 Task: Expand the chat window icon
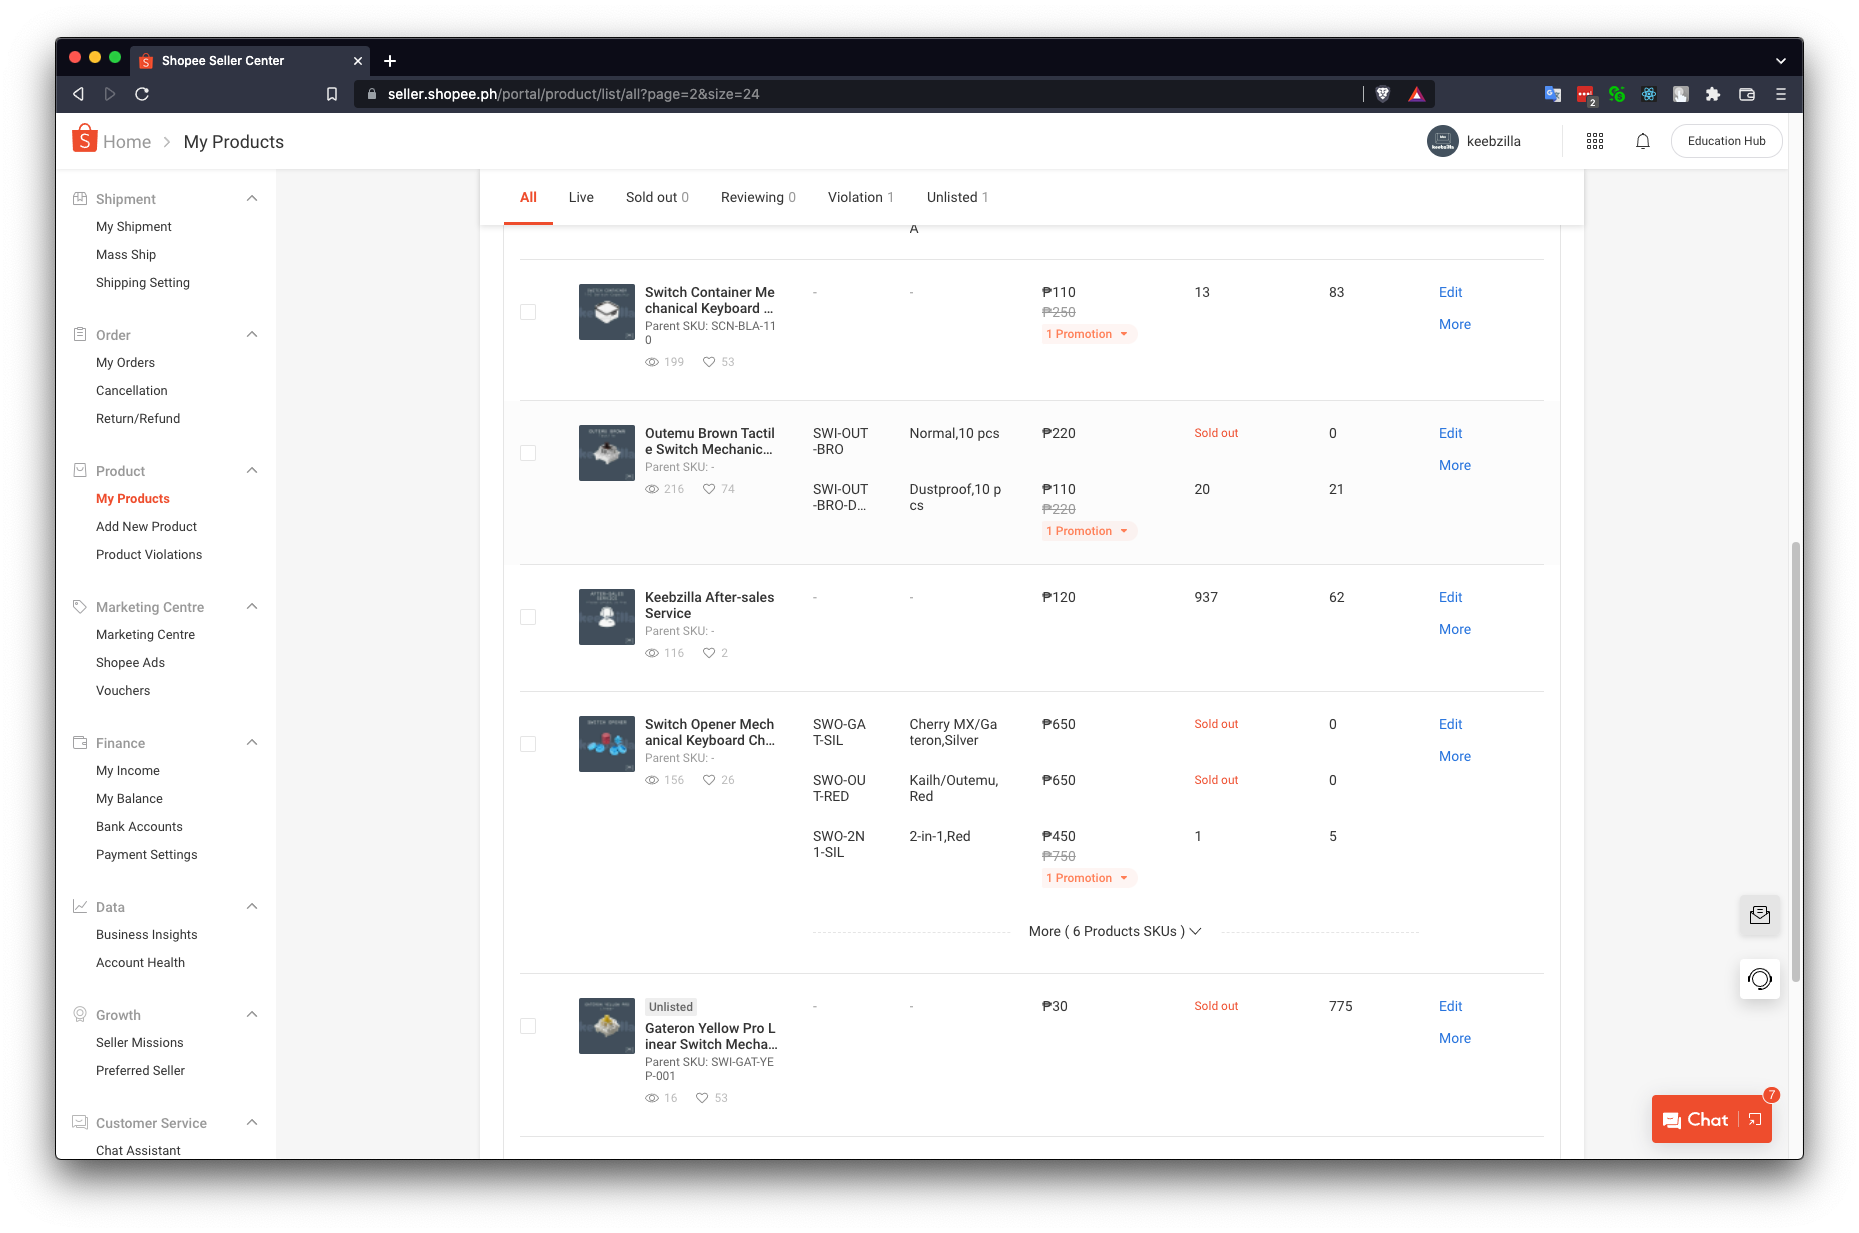(x=1755, y=1120)
